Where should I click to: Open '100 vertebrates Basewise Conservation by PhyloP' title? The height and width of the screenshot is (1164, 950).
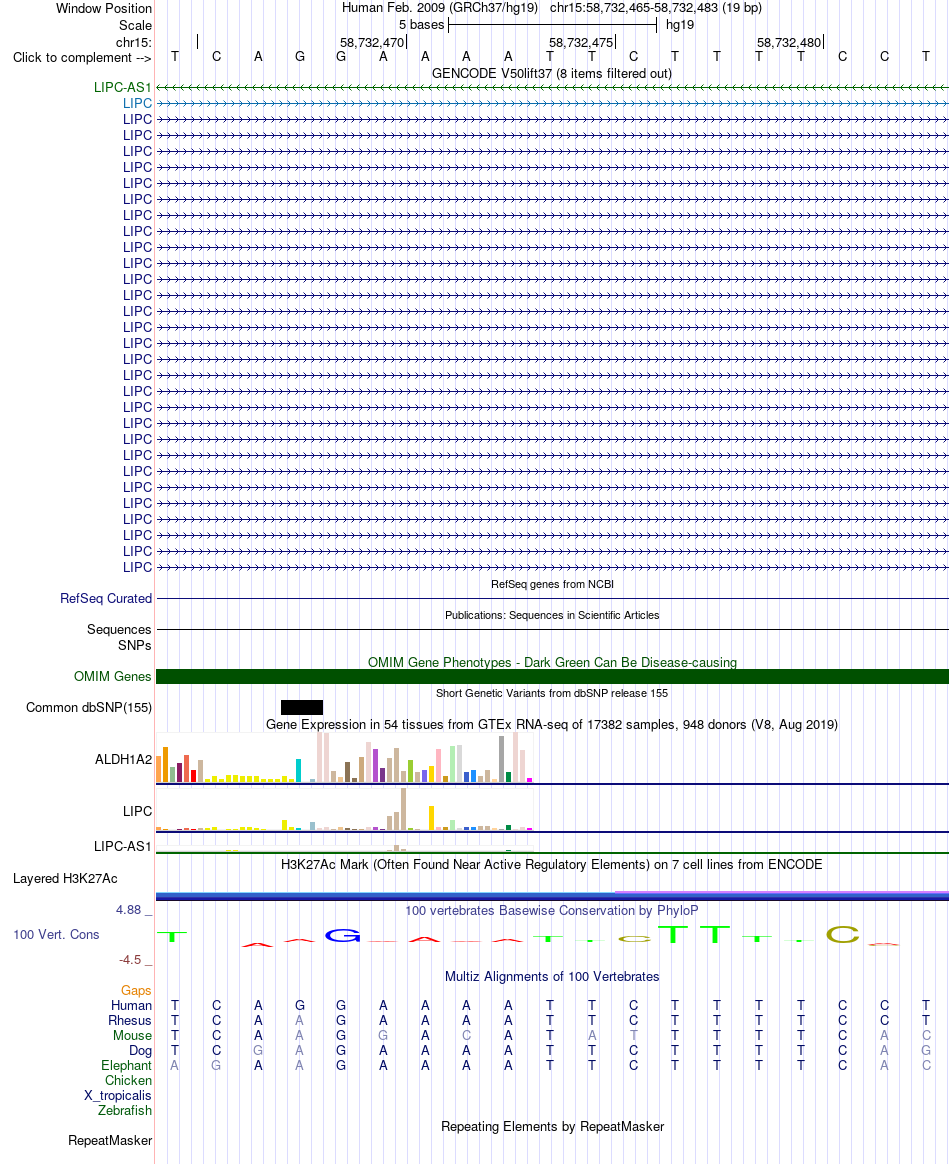click(552, 911)
